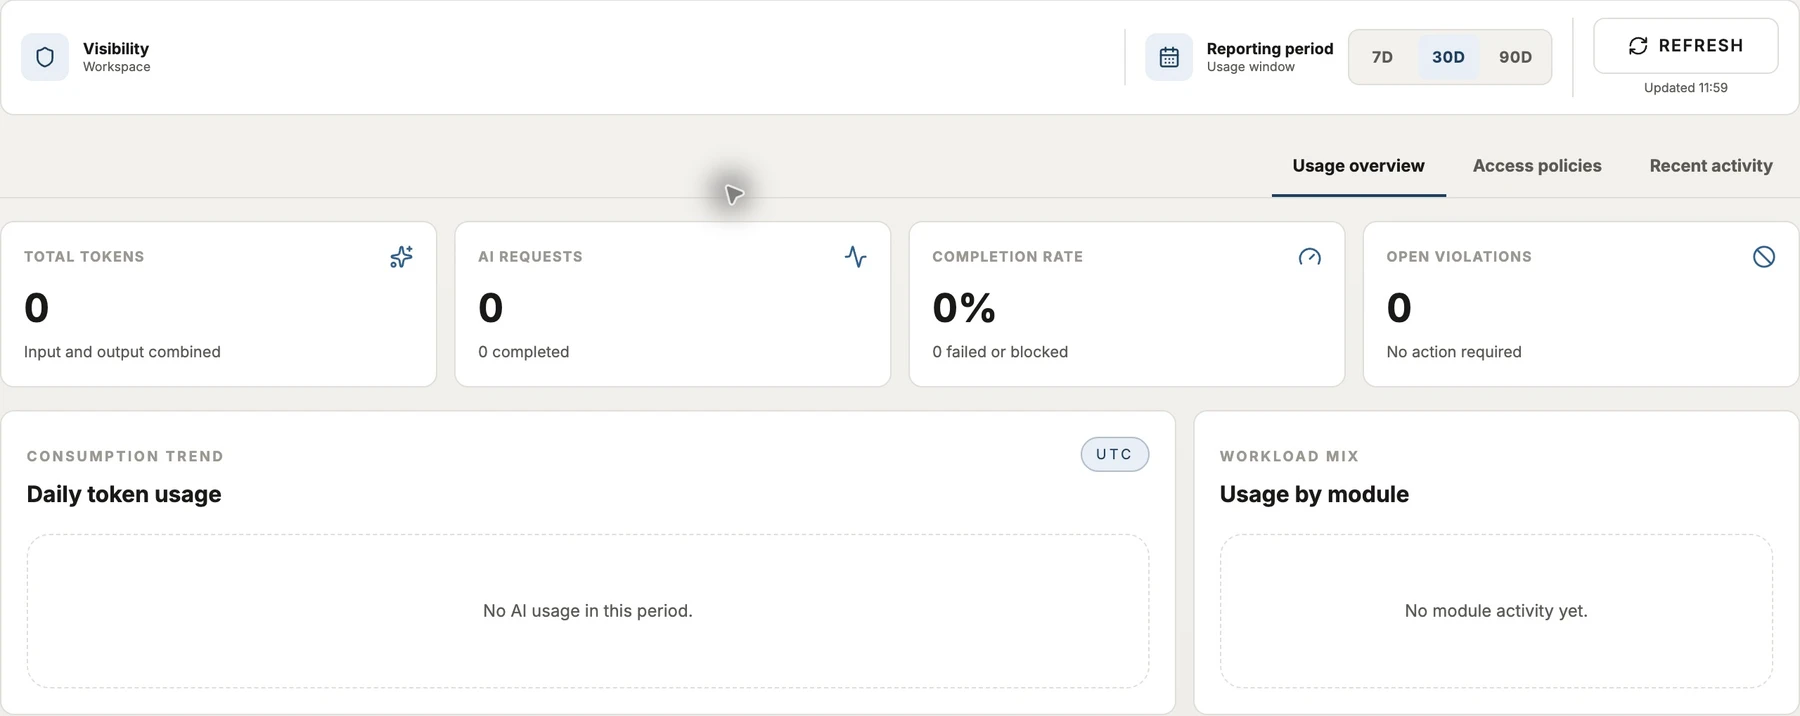The height and width of the screenshot is (716, 1800).
Task: Click the 'AI REQUESTS' card heading
Action: click(x=530, y=257)
